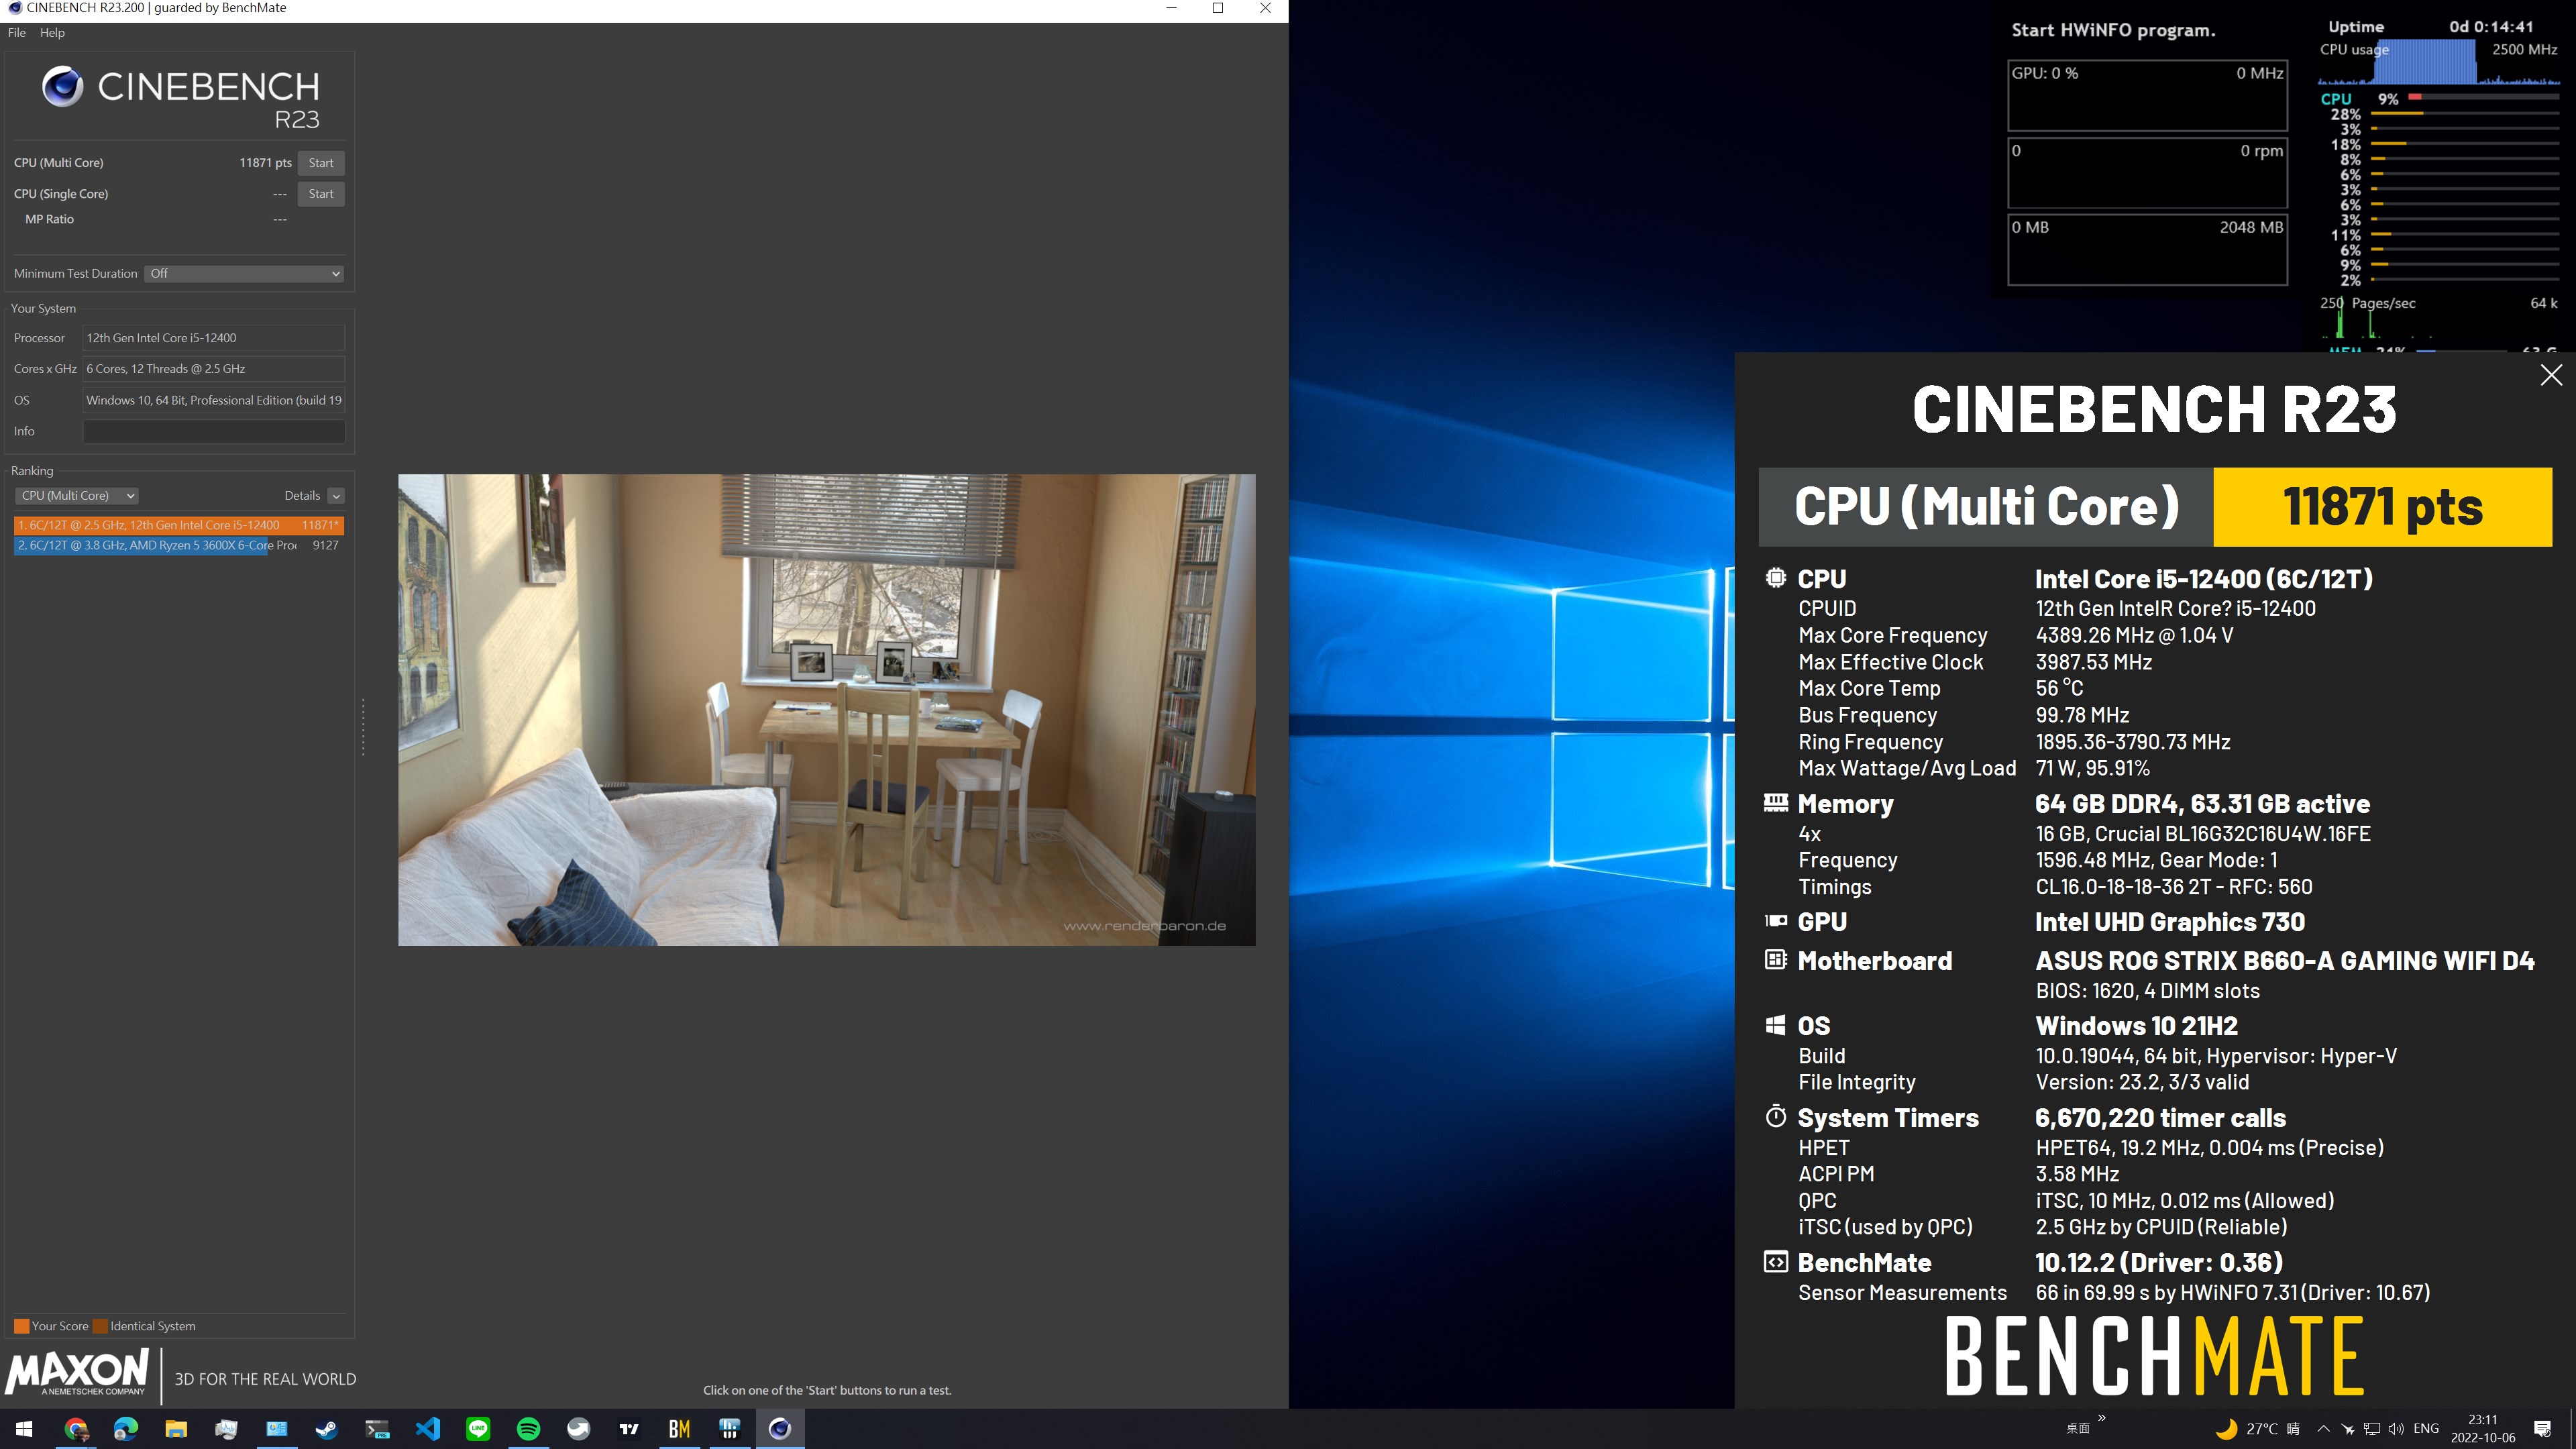Open Spotify from the taskbar
The width and height of the screenshot is (2576, 1449).
tap(528, 1429)
